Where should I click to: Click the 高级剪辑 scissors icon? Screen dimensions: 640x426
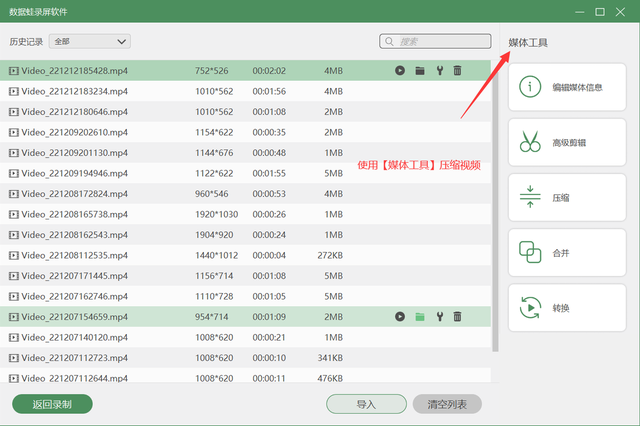(x=530, y=142)
